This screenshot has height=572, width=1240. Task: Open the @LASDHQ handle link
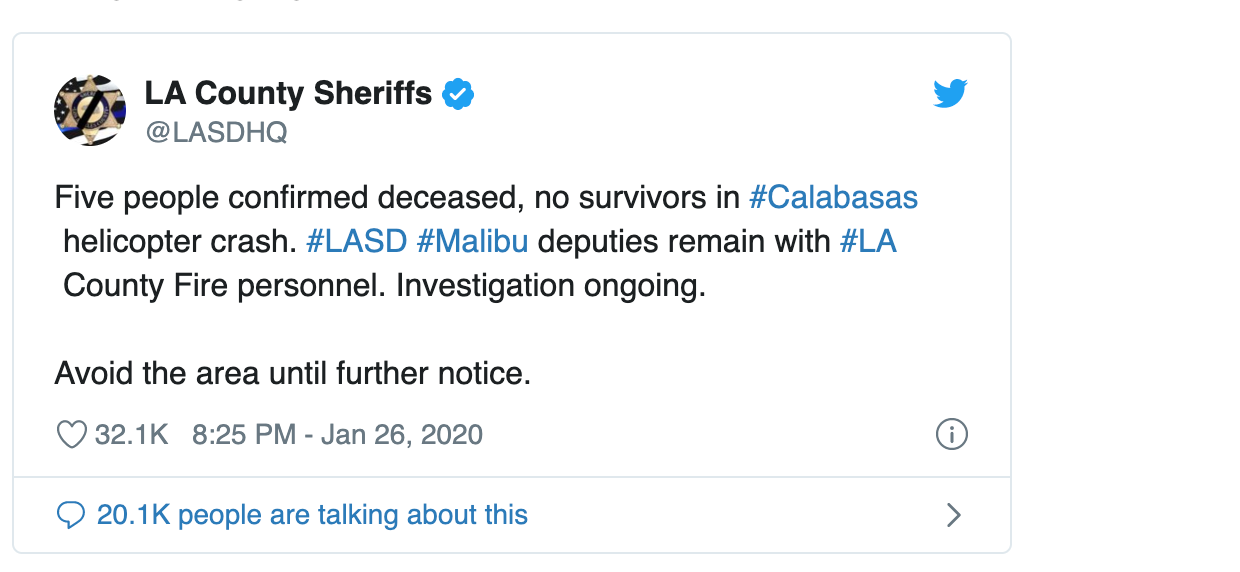(217, 133)
